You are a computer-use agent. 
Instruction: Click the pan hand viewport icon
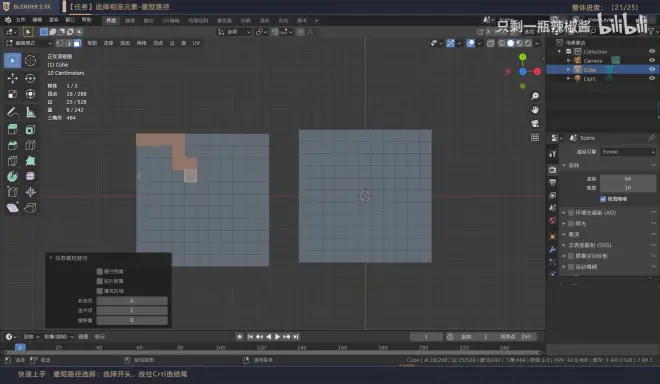(535, 110)
